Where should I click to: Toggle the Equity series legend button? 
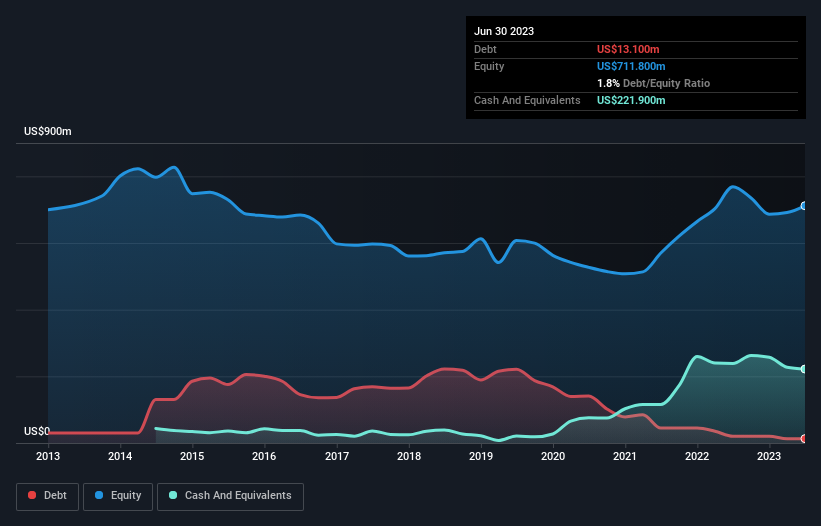coord(118,496)
